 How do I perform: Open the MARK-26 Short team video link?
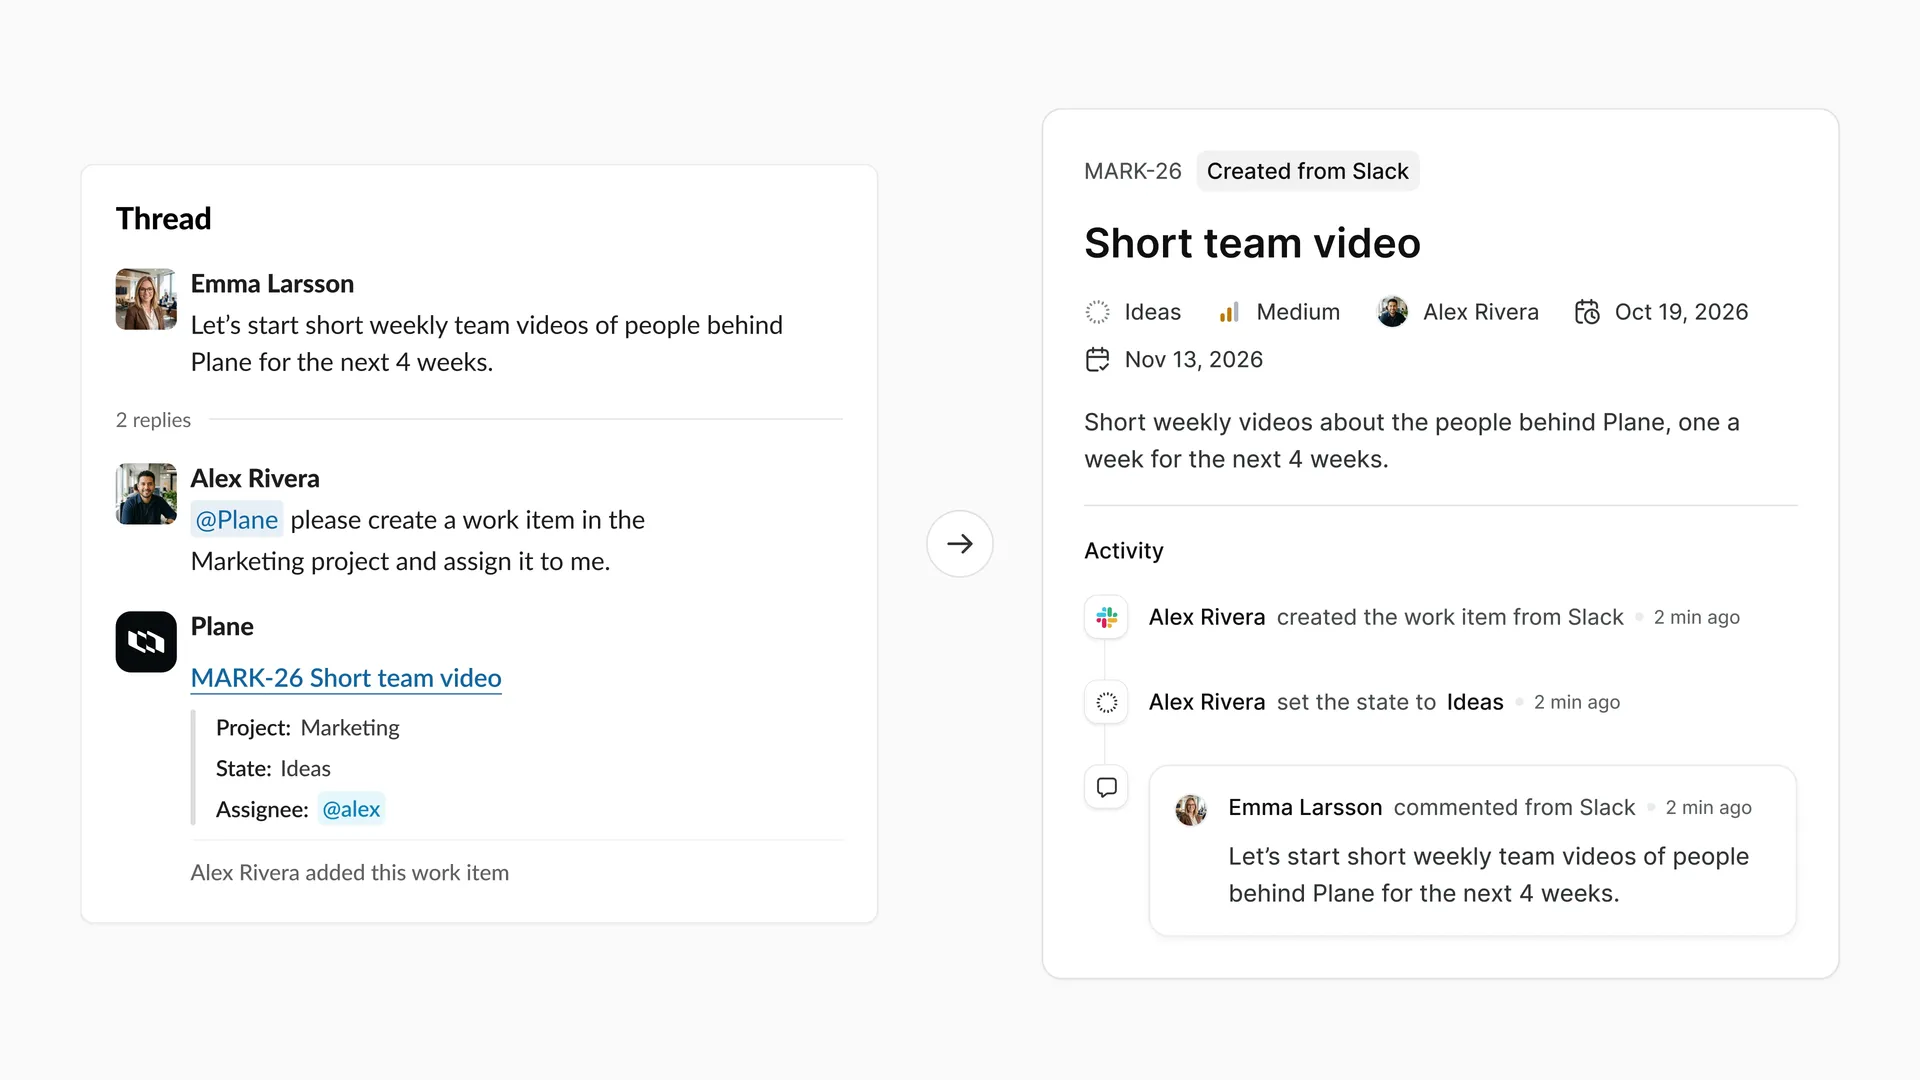click(346, 678)
